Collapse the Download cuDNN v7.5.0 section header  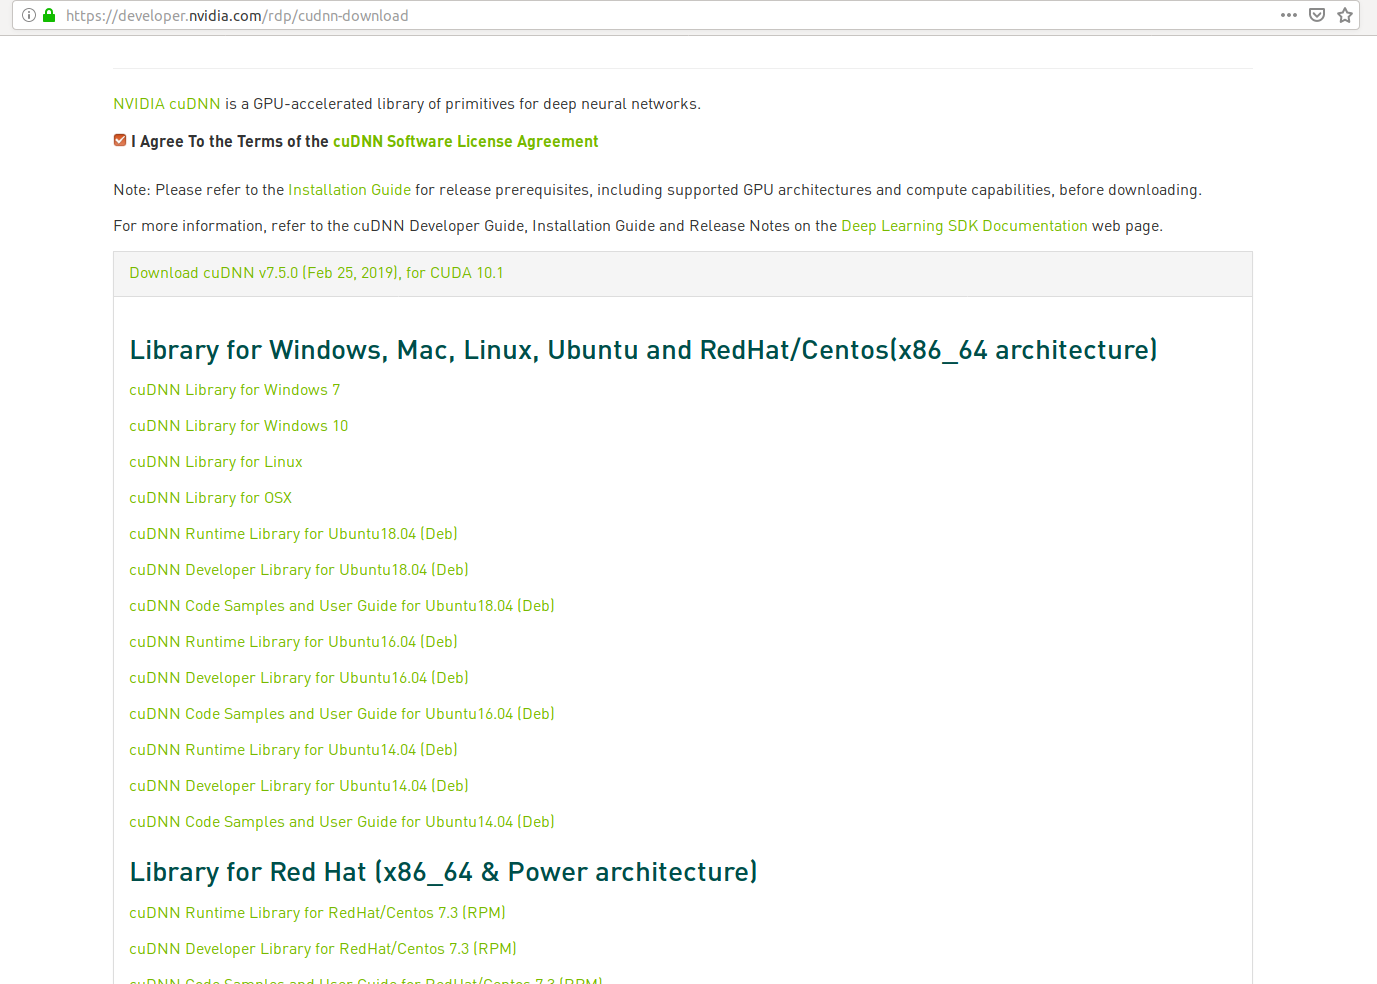pyautogui.click(x=316, y=272)
